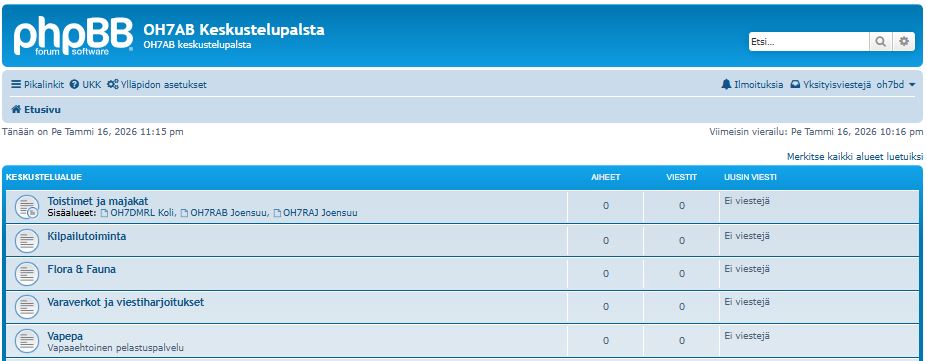Image resolution: width=927 pixels, height=361 pixels.
Task: Open Yksityisviestejä private messages
Action: tap(831, 84)
